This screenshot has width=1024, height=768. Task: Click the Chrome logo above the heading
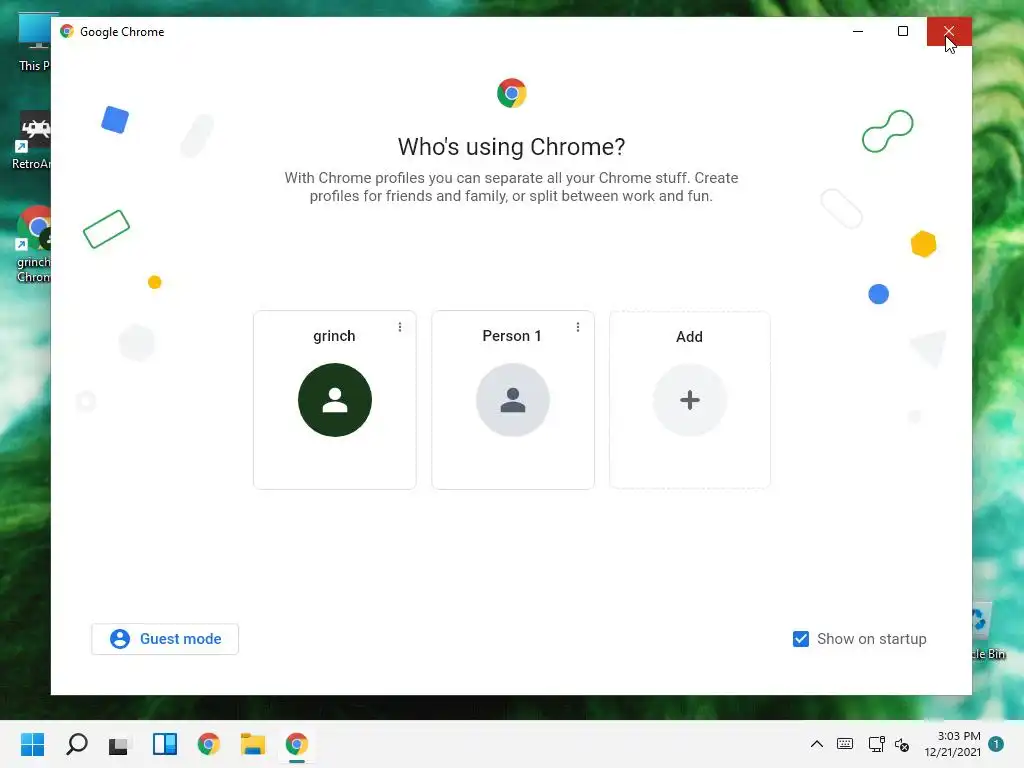(511, 93)
